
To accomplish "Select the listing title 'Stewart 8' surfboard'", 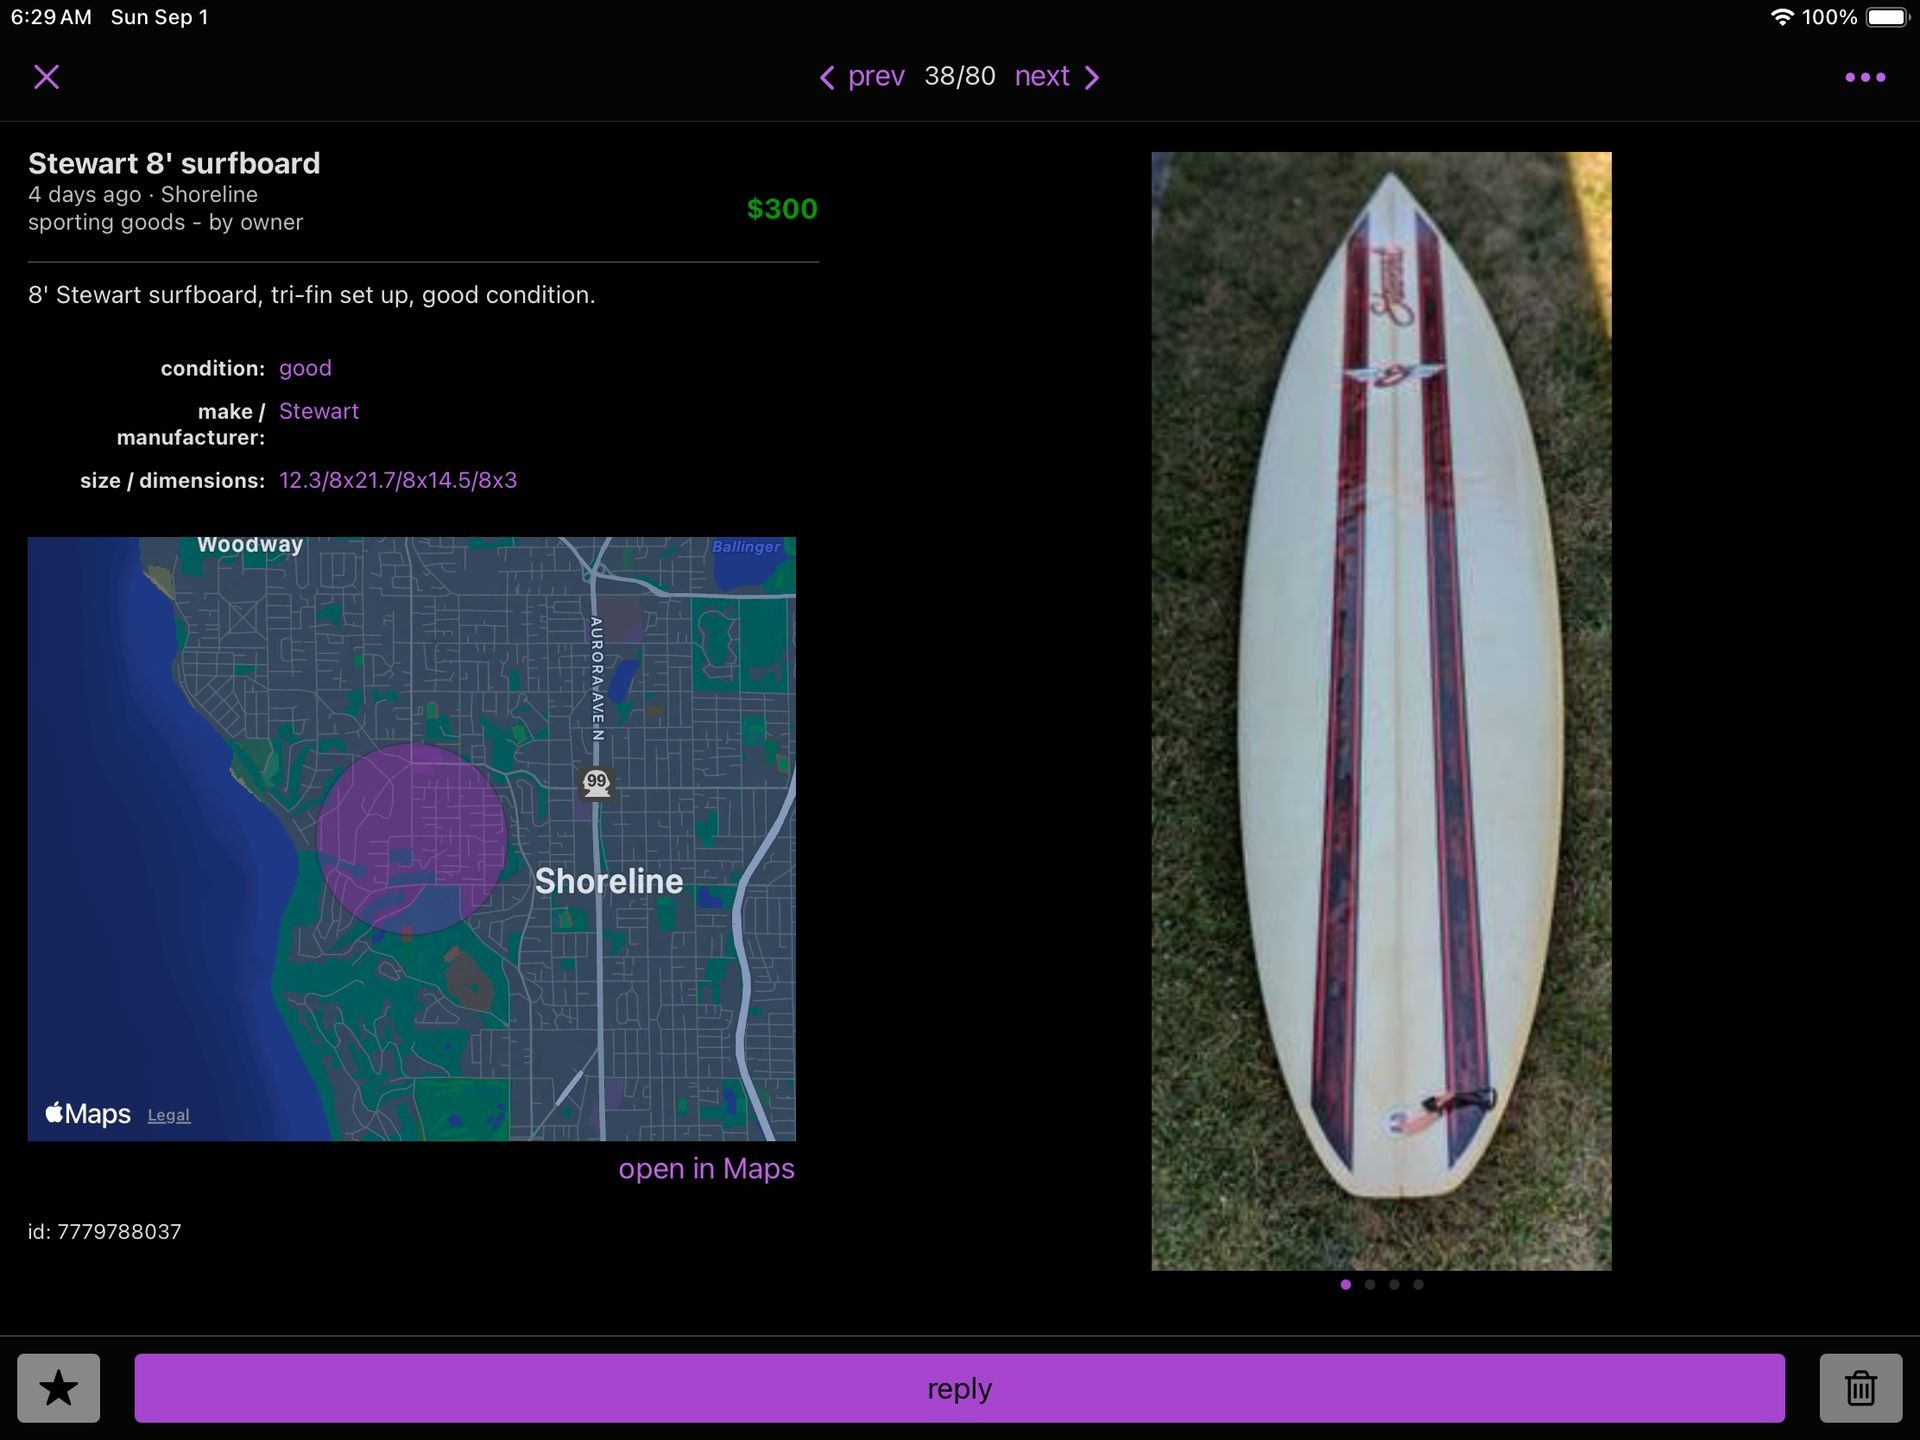I will 174,163.
